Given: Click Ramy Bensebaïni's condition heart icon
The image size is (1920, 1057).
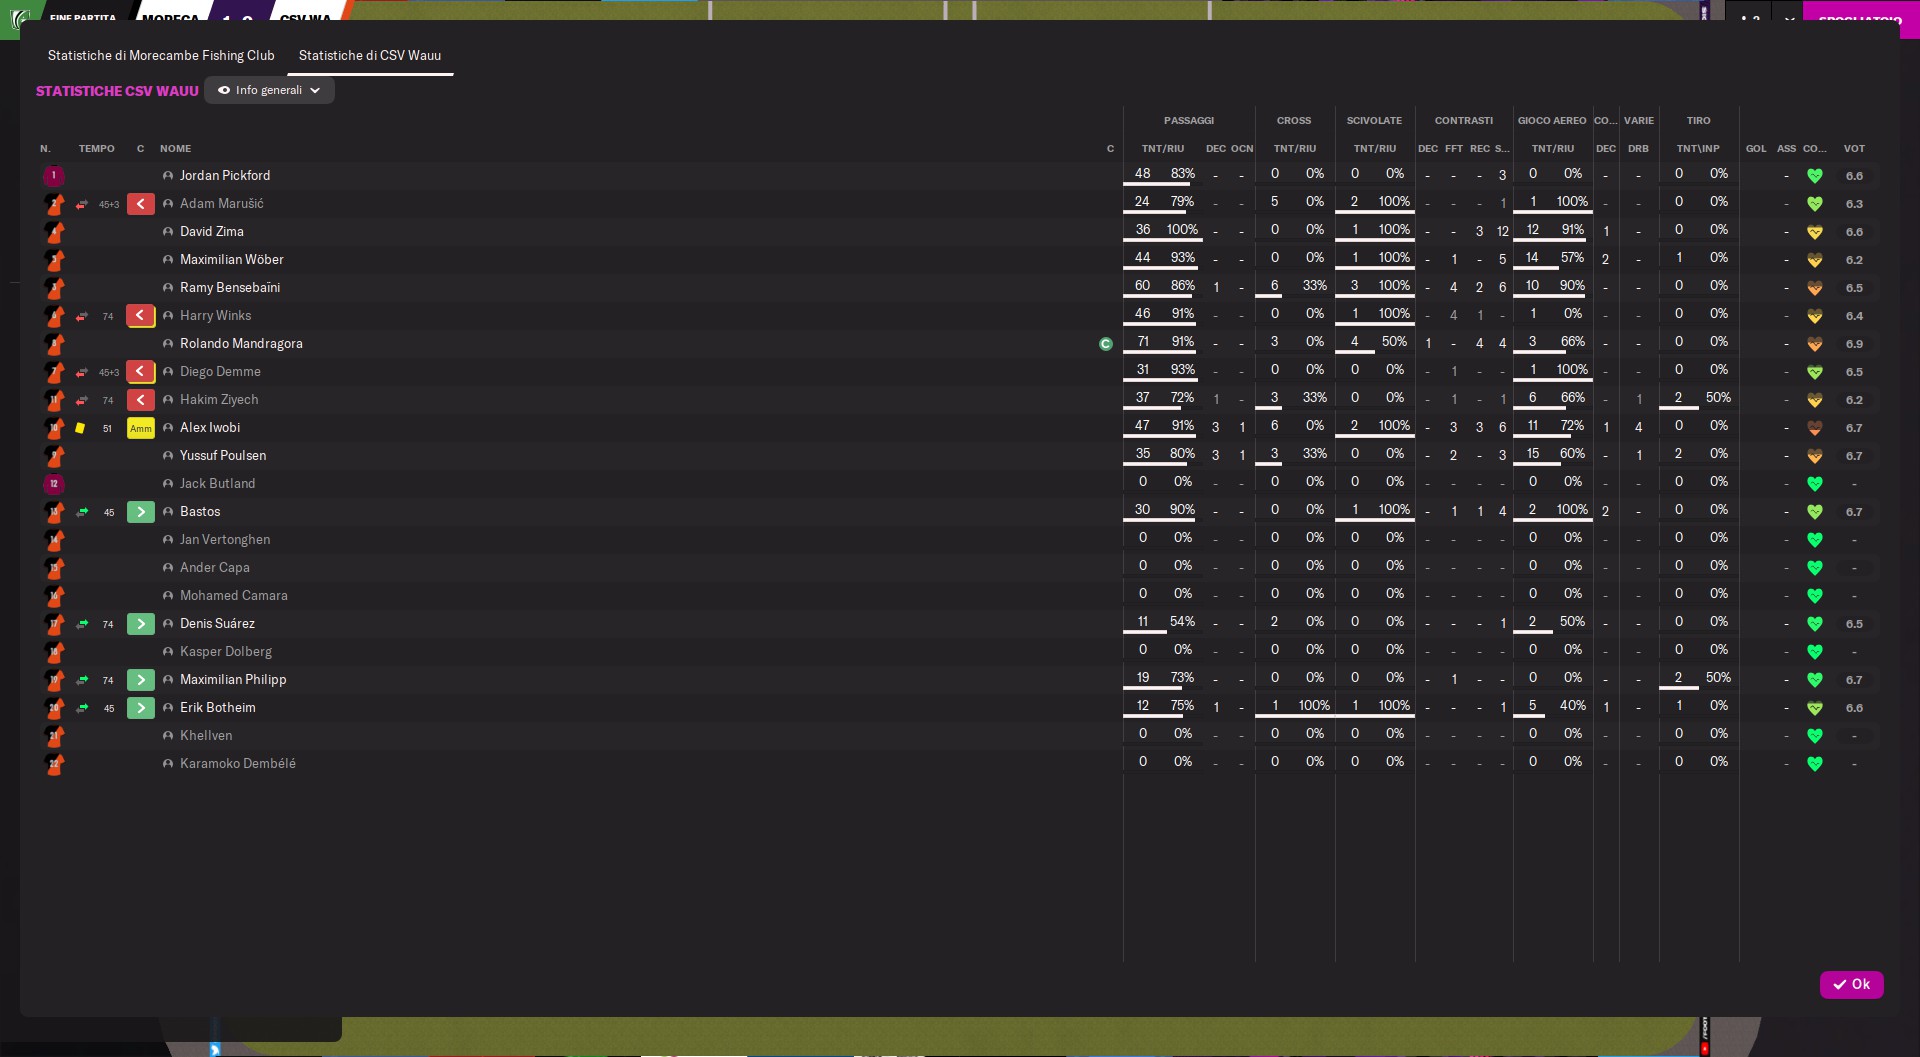Looking at the screenshot, I should coord(1814,288).
